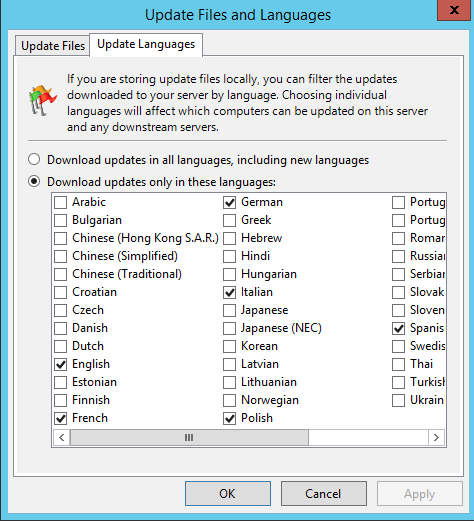Screen dimensions: 474x521
Task: Click the Cancel button
Action: [x=324, y=493]
